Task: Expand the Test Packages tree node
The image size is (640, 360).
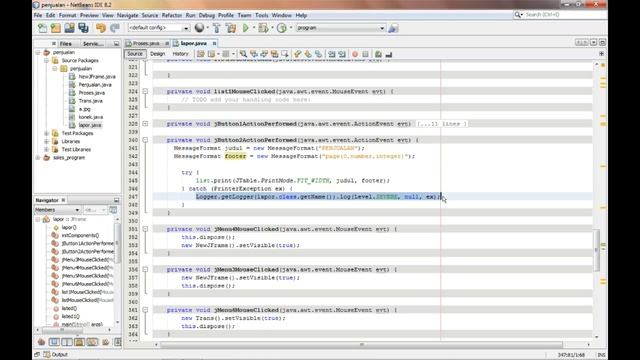Action: click(47, 133)
